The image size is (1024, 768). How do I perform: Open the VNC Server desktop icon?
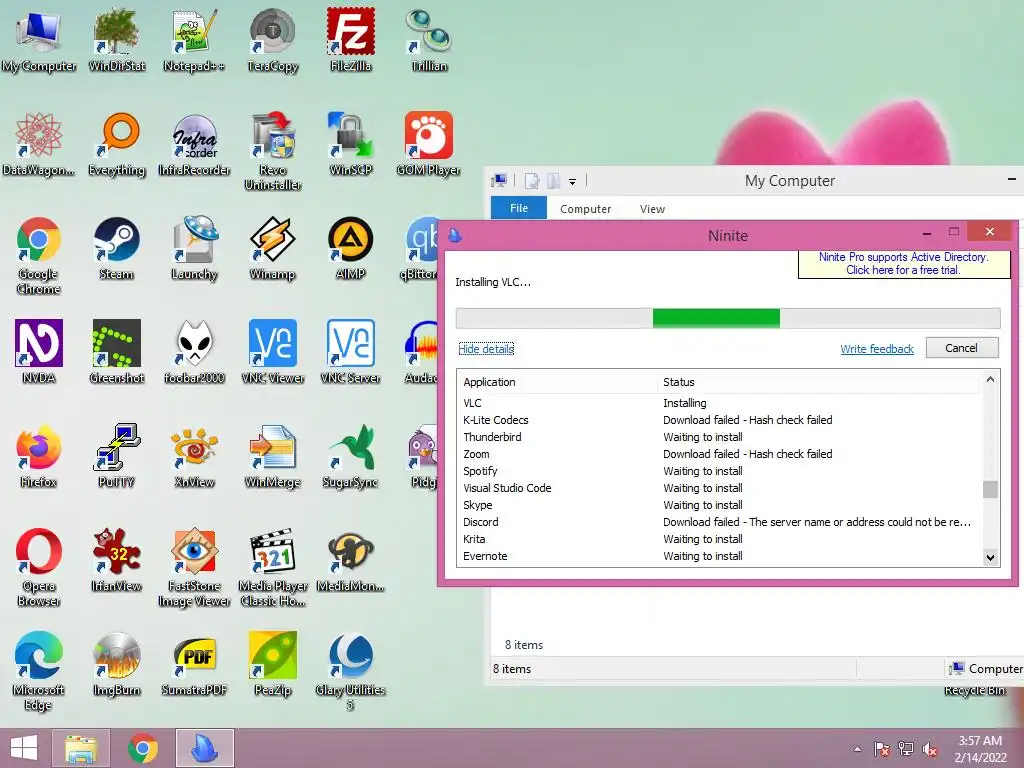point(351,351)
